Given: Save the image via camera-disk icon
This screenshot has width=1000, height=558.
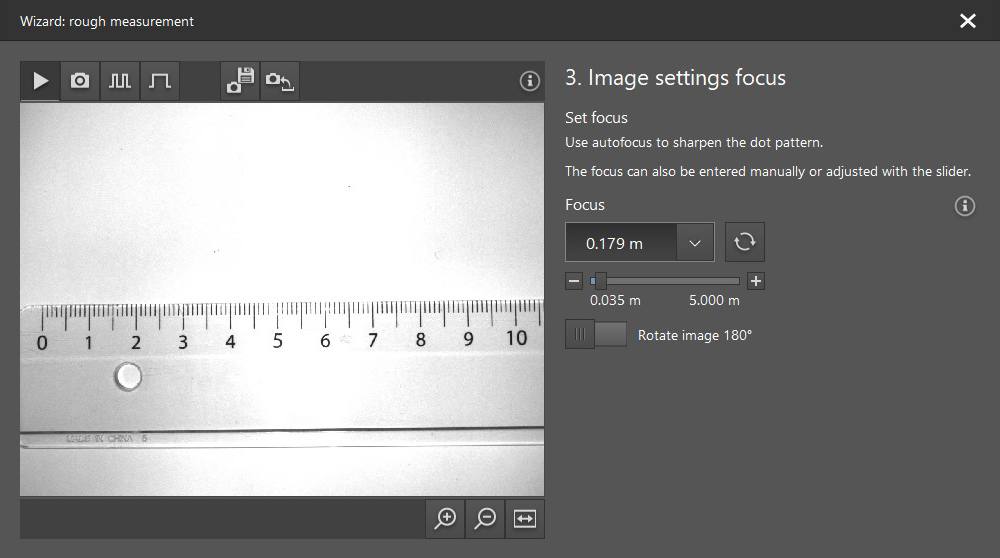Looking at the screenshot, I should (240, 81).
